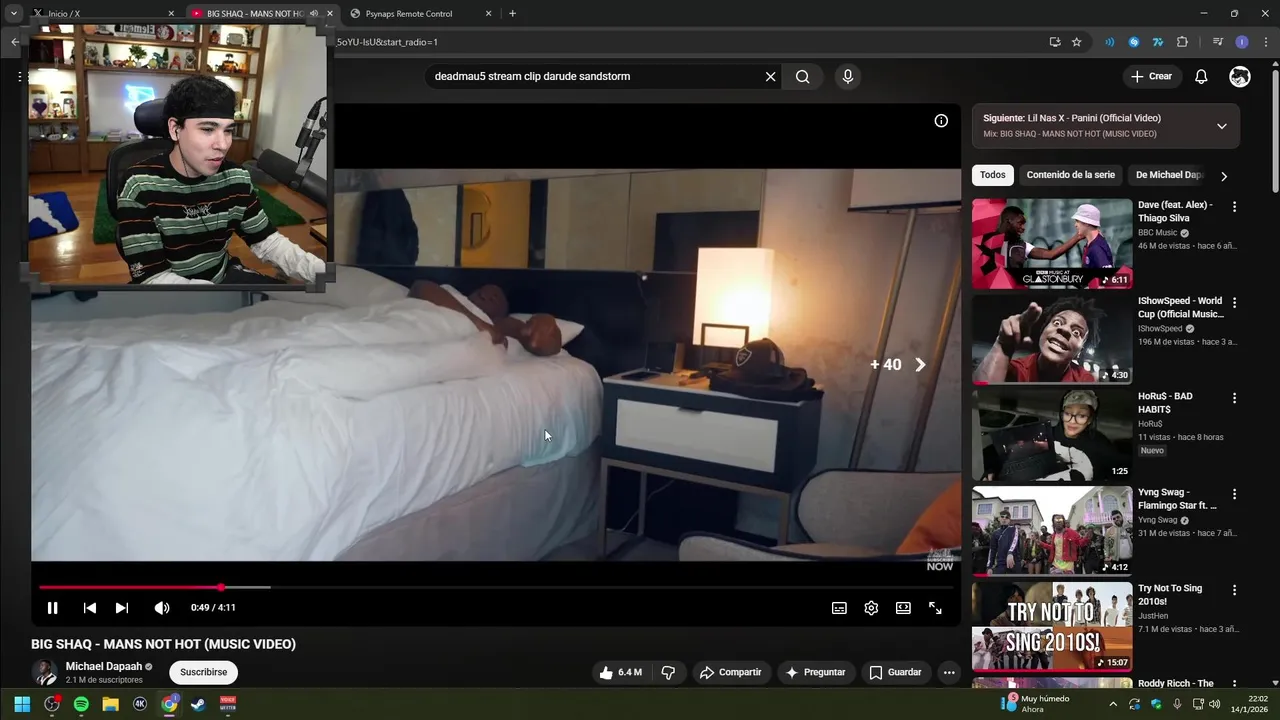Click the Preguntar button
Viewport: 1280px width, 720px height.
click(x=815, y=672)
